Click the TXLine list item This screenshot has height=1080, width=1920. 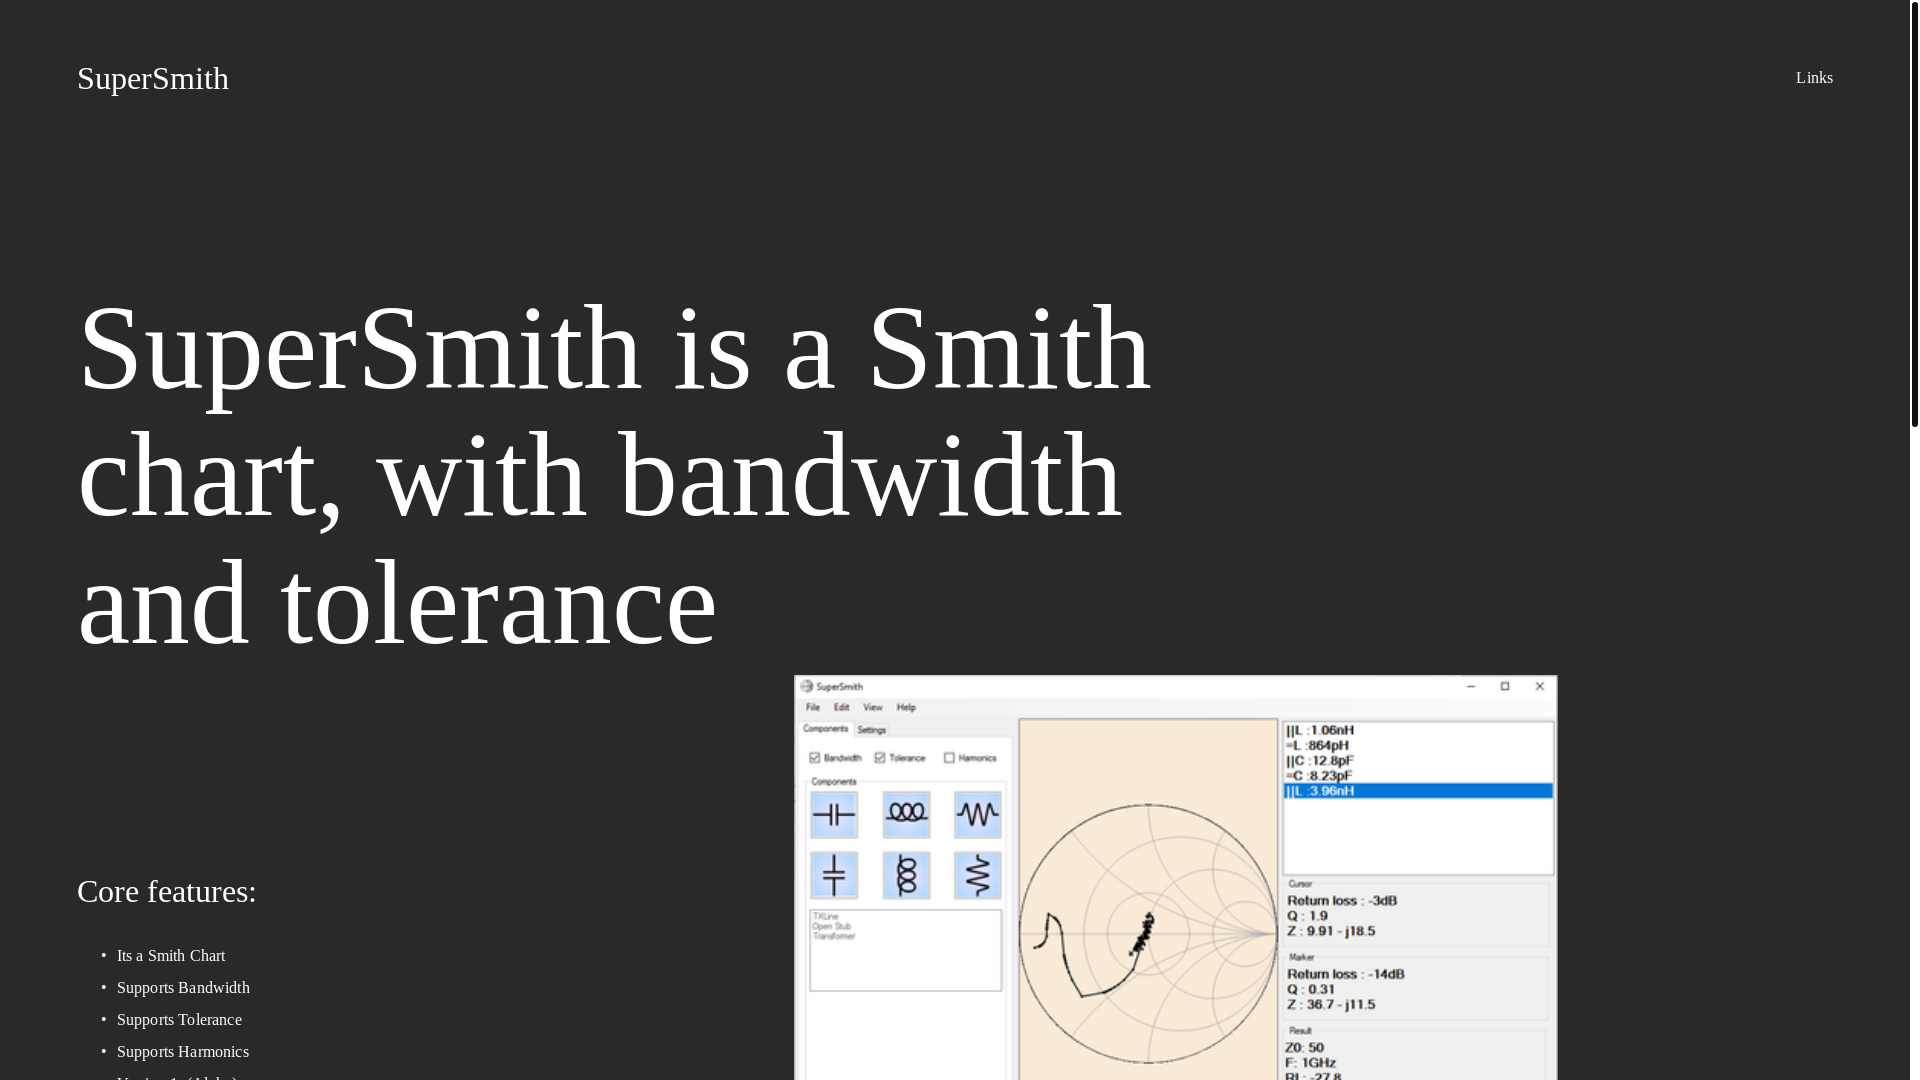point(825,916)
